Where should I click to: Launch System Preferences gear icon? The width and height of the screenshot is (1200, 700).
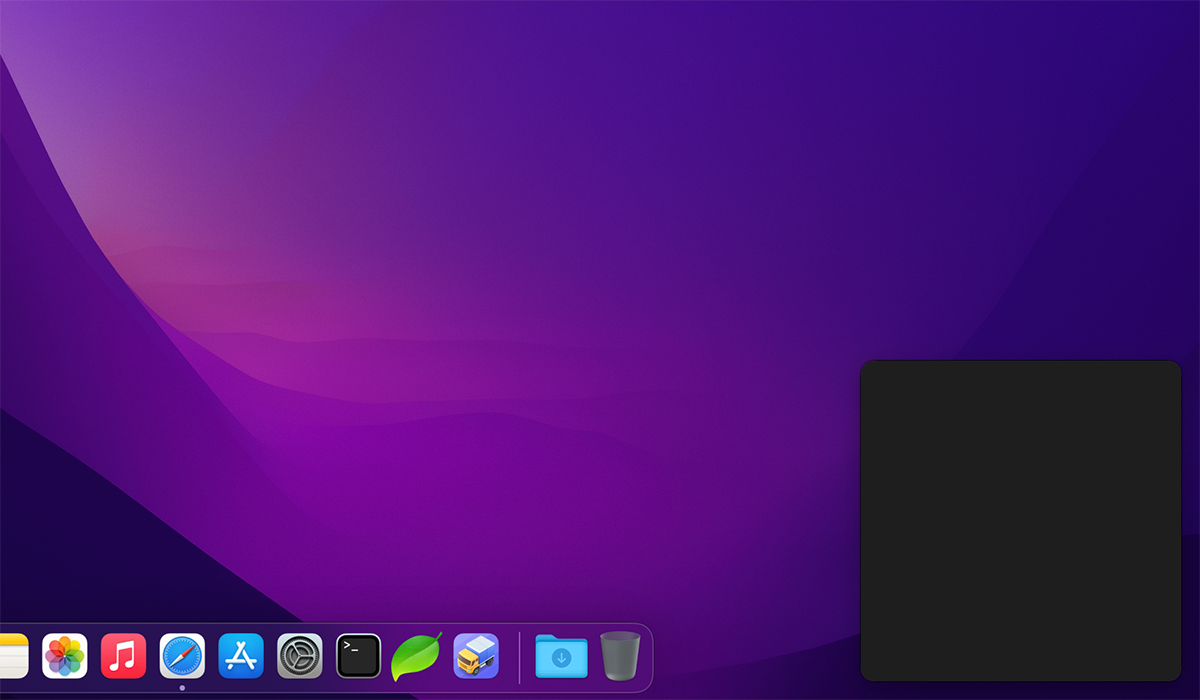coord(300,657)
